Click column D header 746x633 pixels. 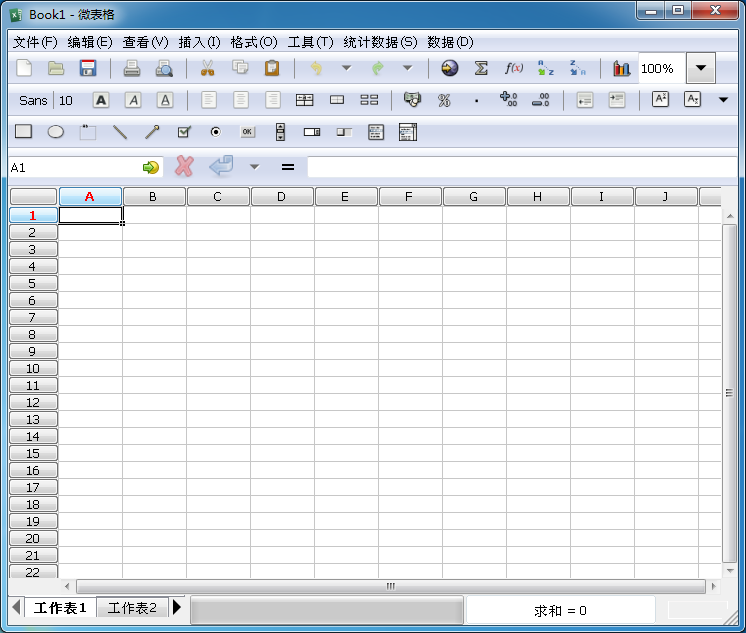click(x=282, y=197)
